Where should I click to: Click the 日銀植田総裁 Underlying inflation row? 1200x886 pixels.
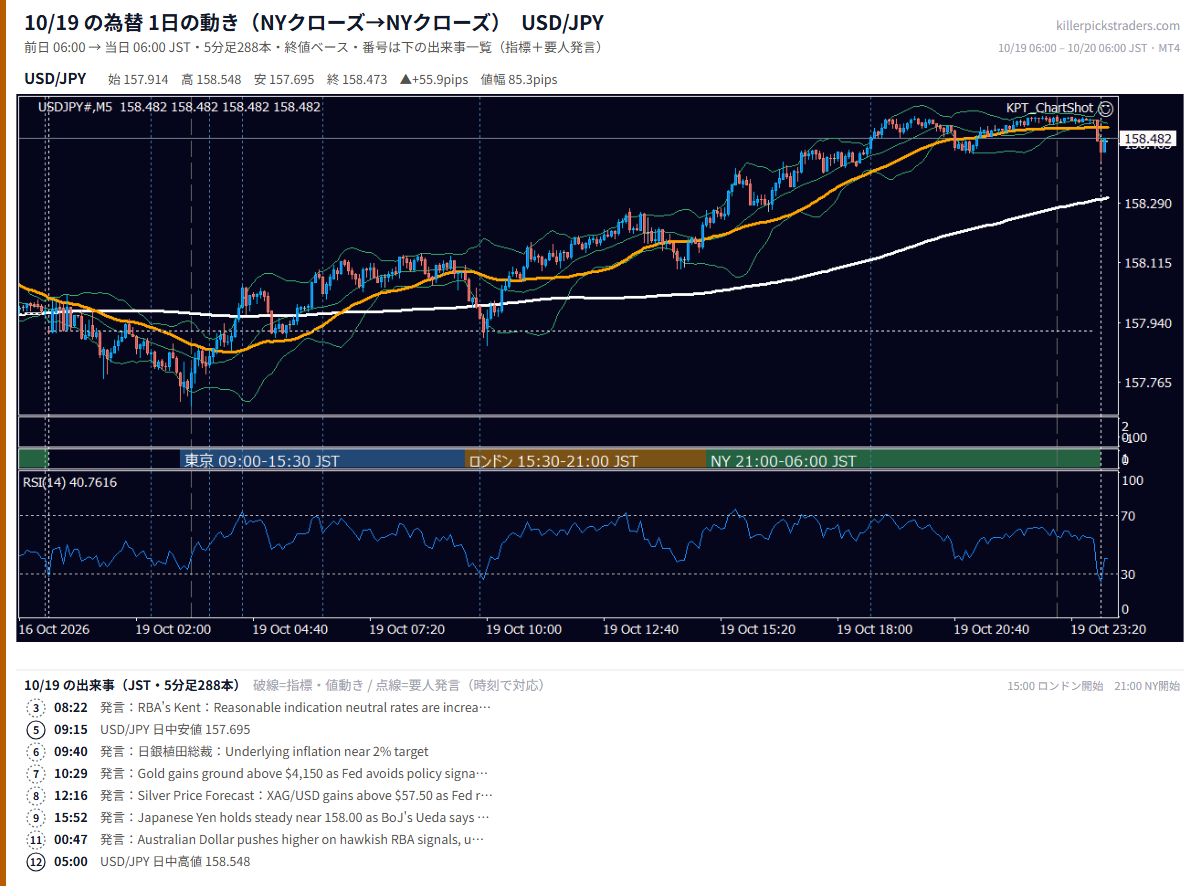tap(264, 752)
